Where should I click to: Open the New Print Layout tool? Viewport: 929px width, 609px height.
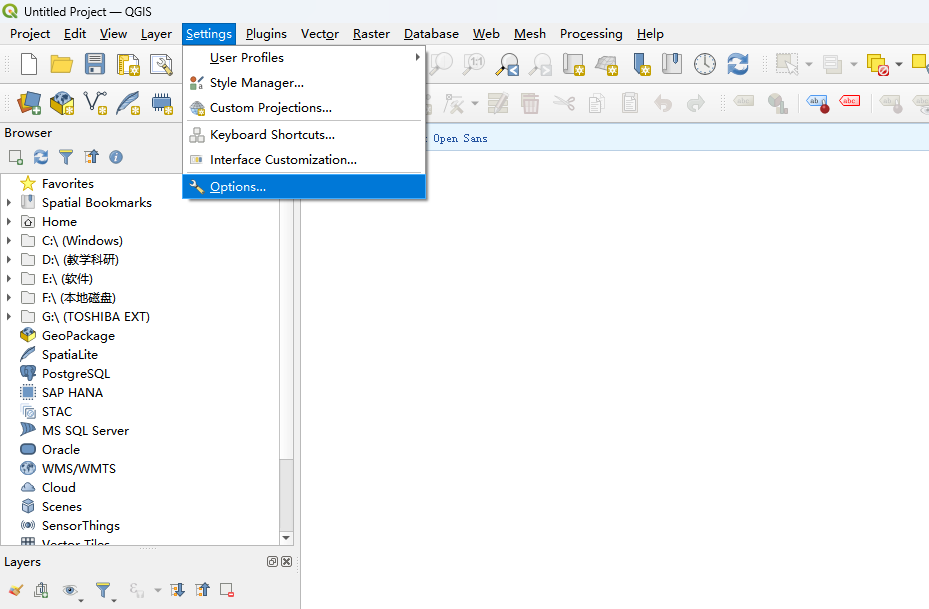click(x=128, y=64)
